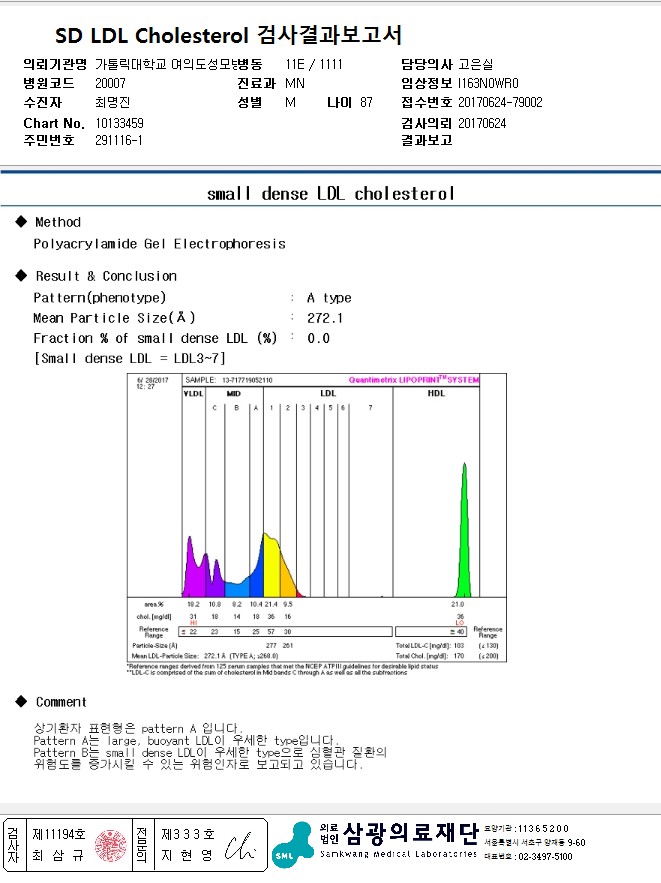The image size is (661, 883).
Task: Click the HDL column label in chart
Action: tap(436, 394)
